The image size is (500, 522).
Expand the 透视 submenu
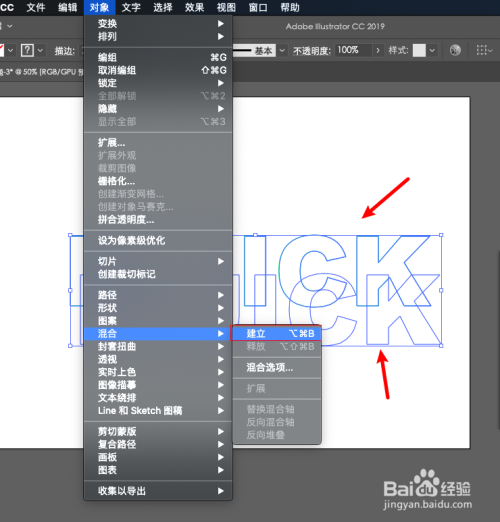tap(158, 359)
